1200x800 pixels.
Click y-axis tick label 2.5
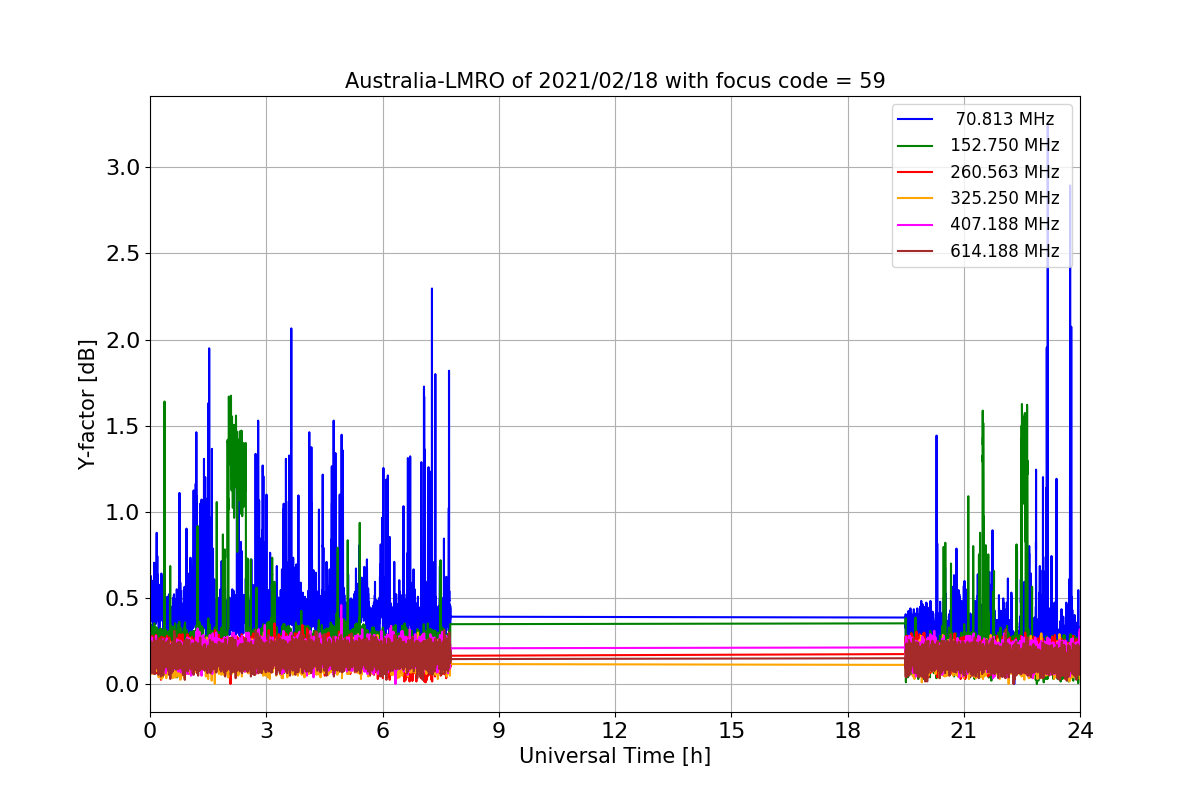pos(122,254)
